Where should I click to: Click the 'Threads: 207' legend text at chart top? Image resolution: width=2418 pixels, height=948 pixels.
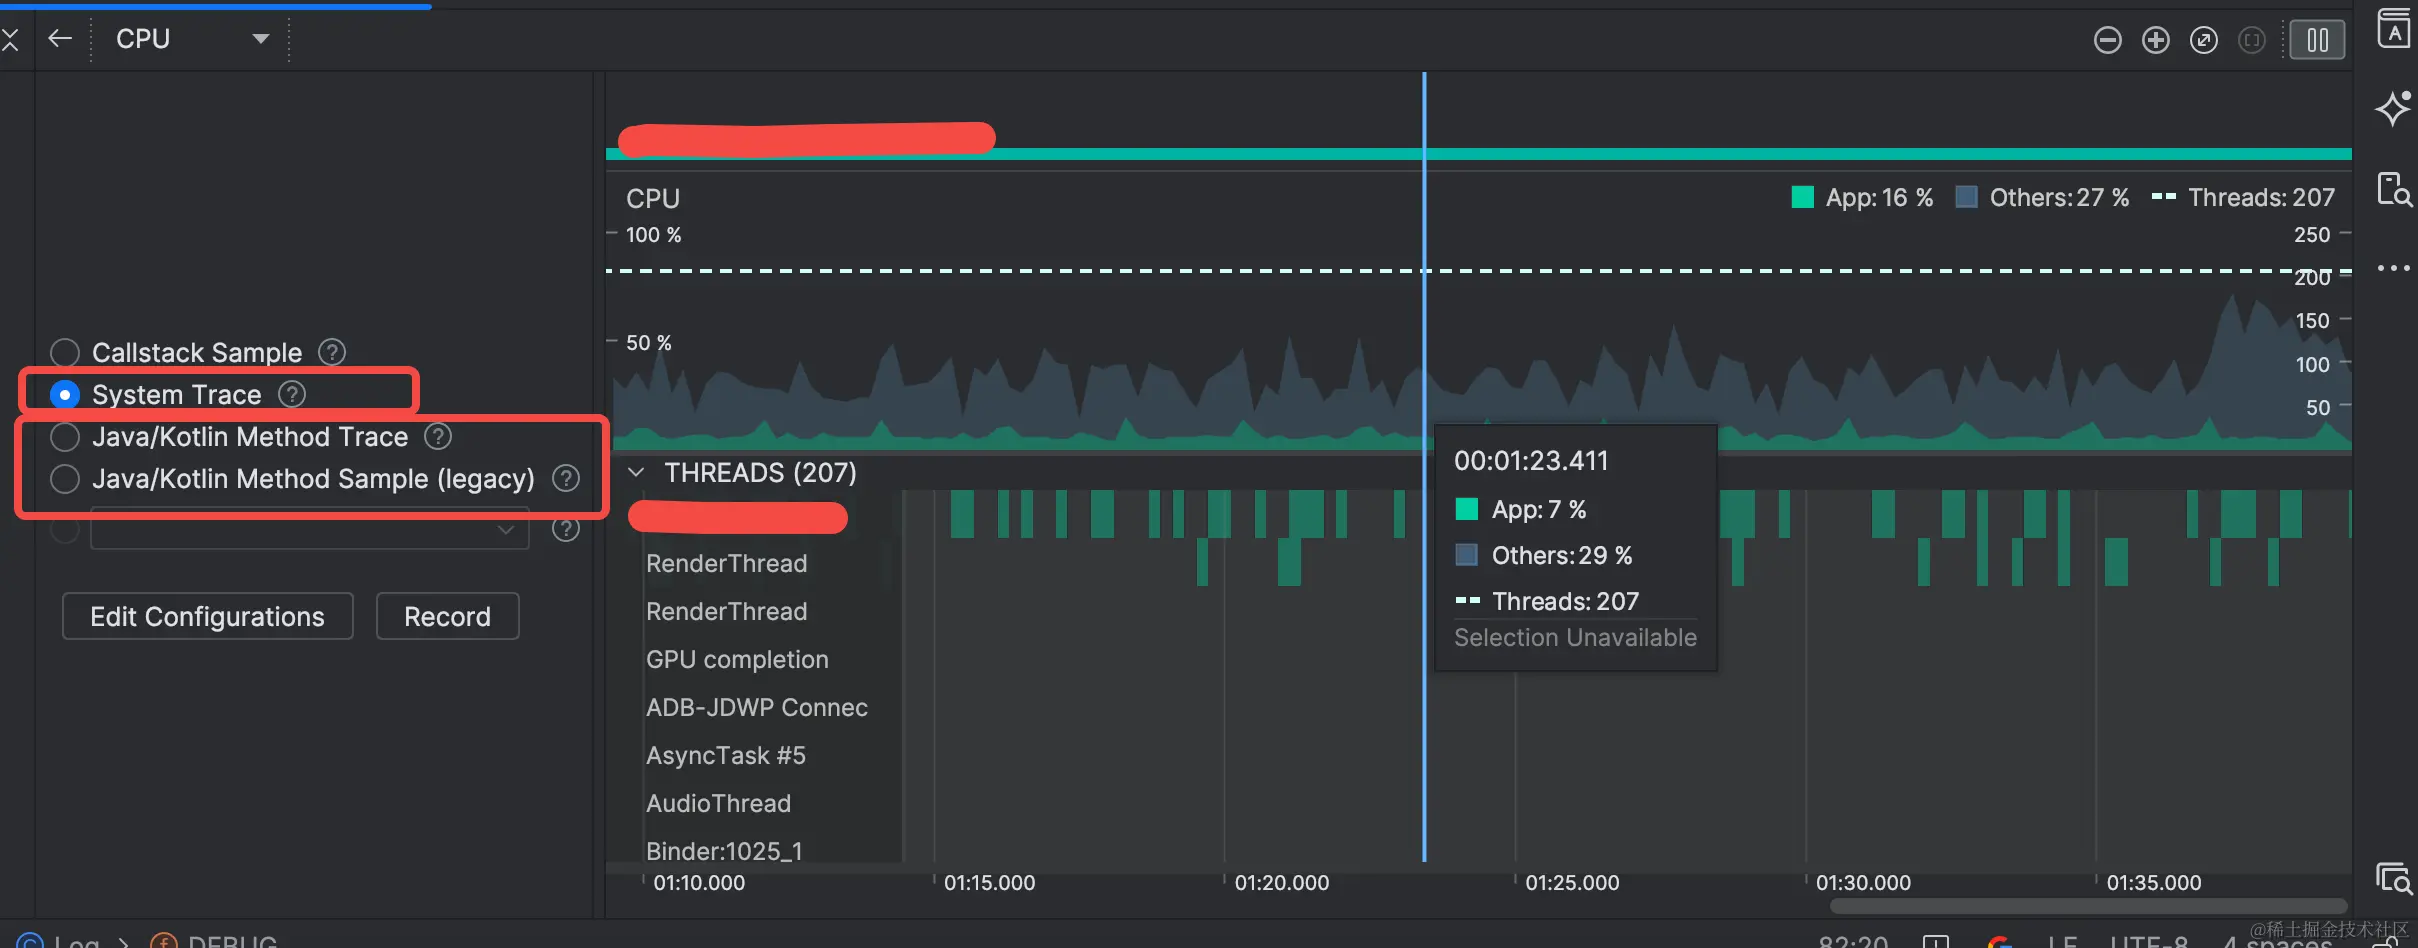(x=2262, y=198)
